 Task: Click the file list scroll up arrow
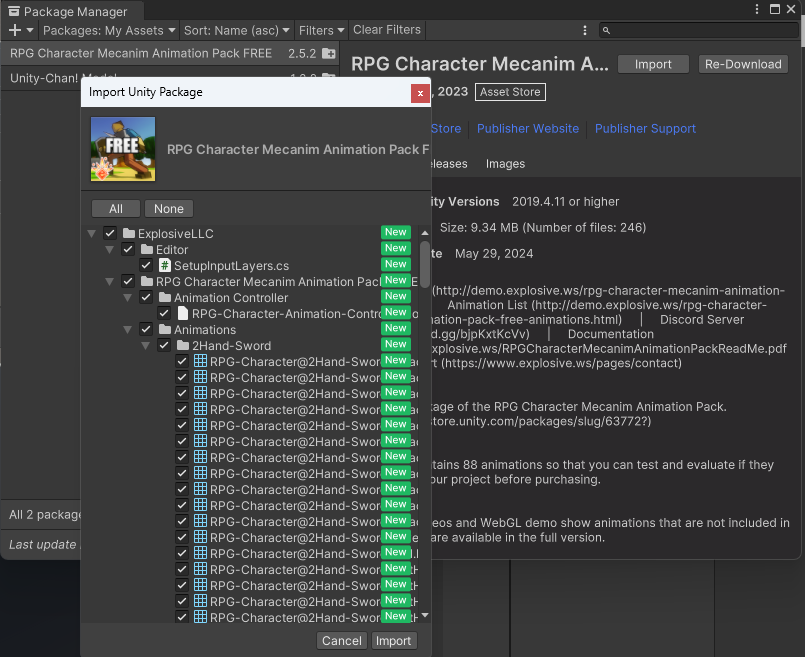pyautogui.click(x=425, y=233)
